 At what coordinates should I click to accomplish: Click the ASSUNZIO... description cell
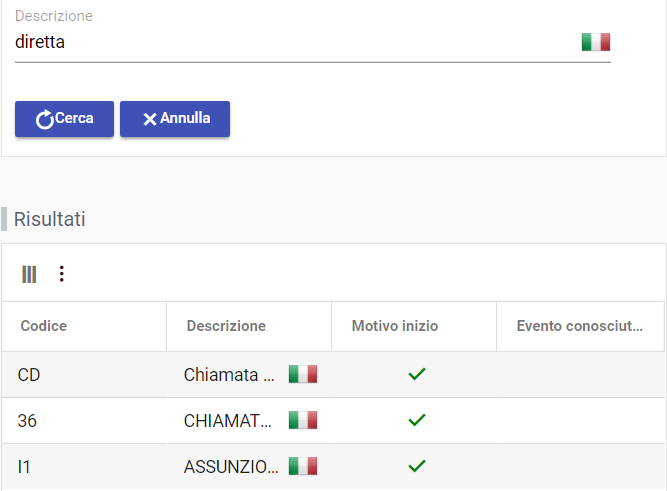pyautogui.click(x=231, y=467)
